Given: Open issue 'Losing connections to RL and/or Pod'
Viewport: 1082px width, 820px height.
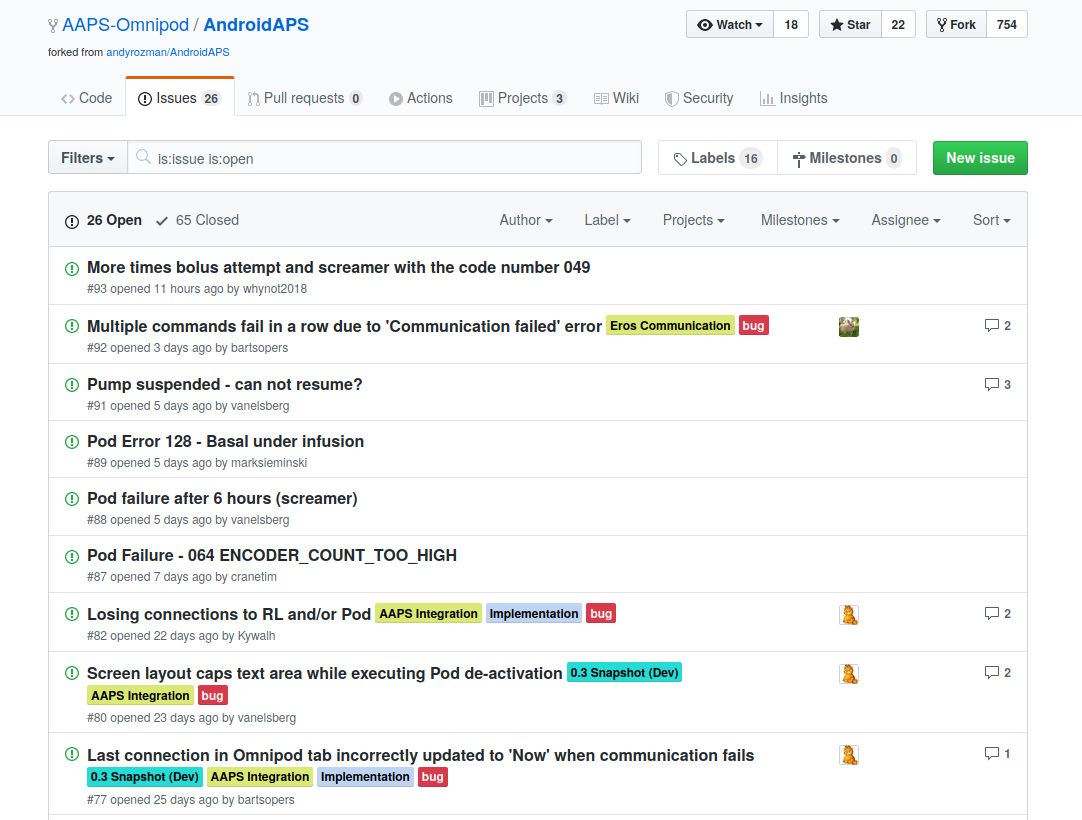Looking at the screenshot, I should pos(228,614).
